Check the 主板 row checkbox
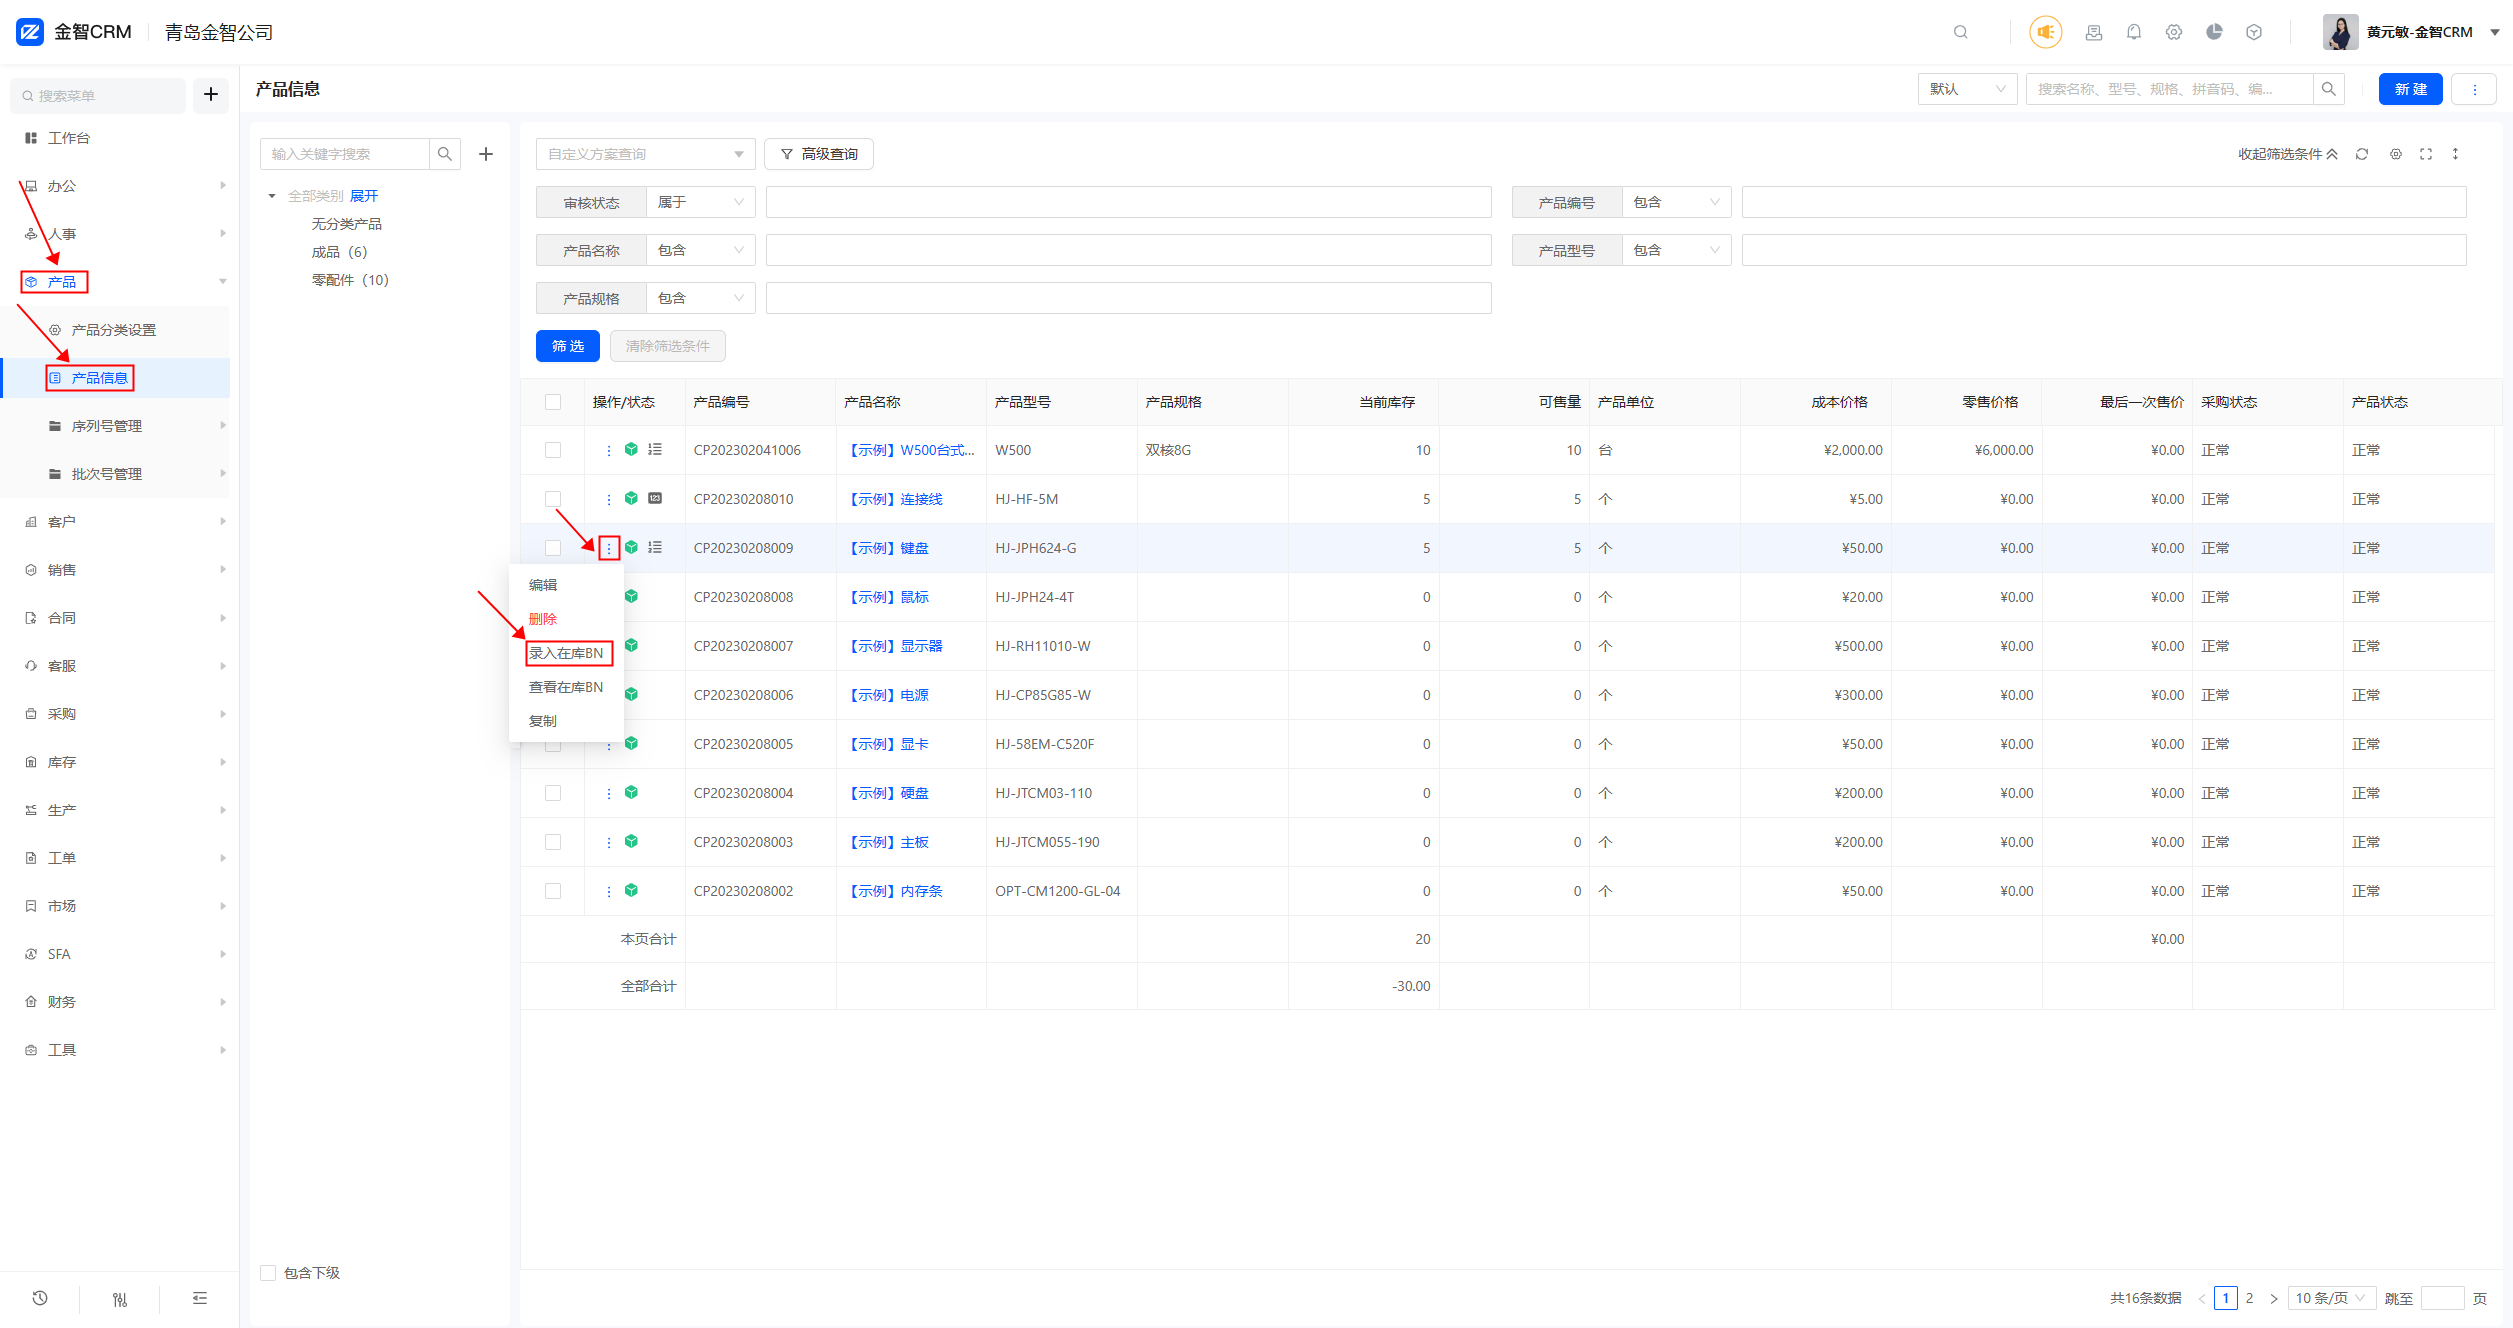Viewport: 2513px width, 1328px height. (x=553, y=842)
